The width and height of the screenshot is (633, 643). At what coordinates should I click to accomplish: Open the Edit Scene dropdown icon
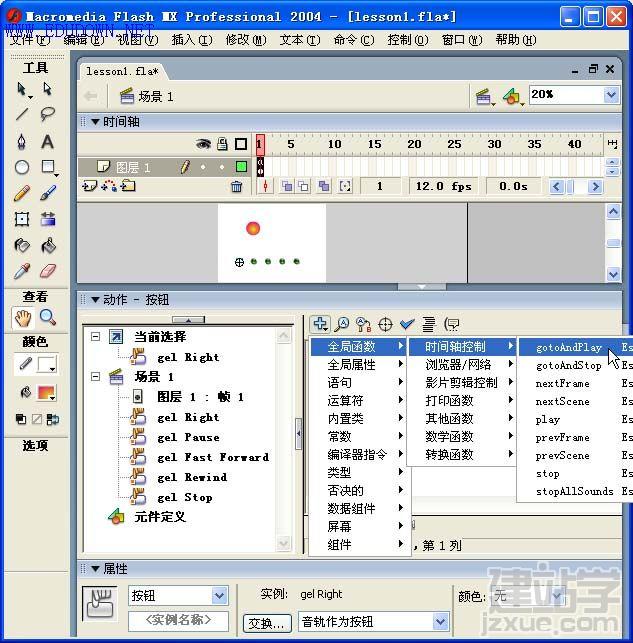(485, 98)
